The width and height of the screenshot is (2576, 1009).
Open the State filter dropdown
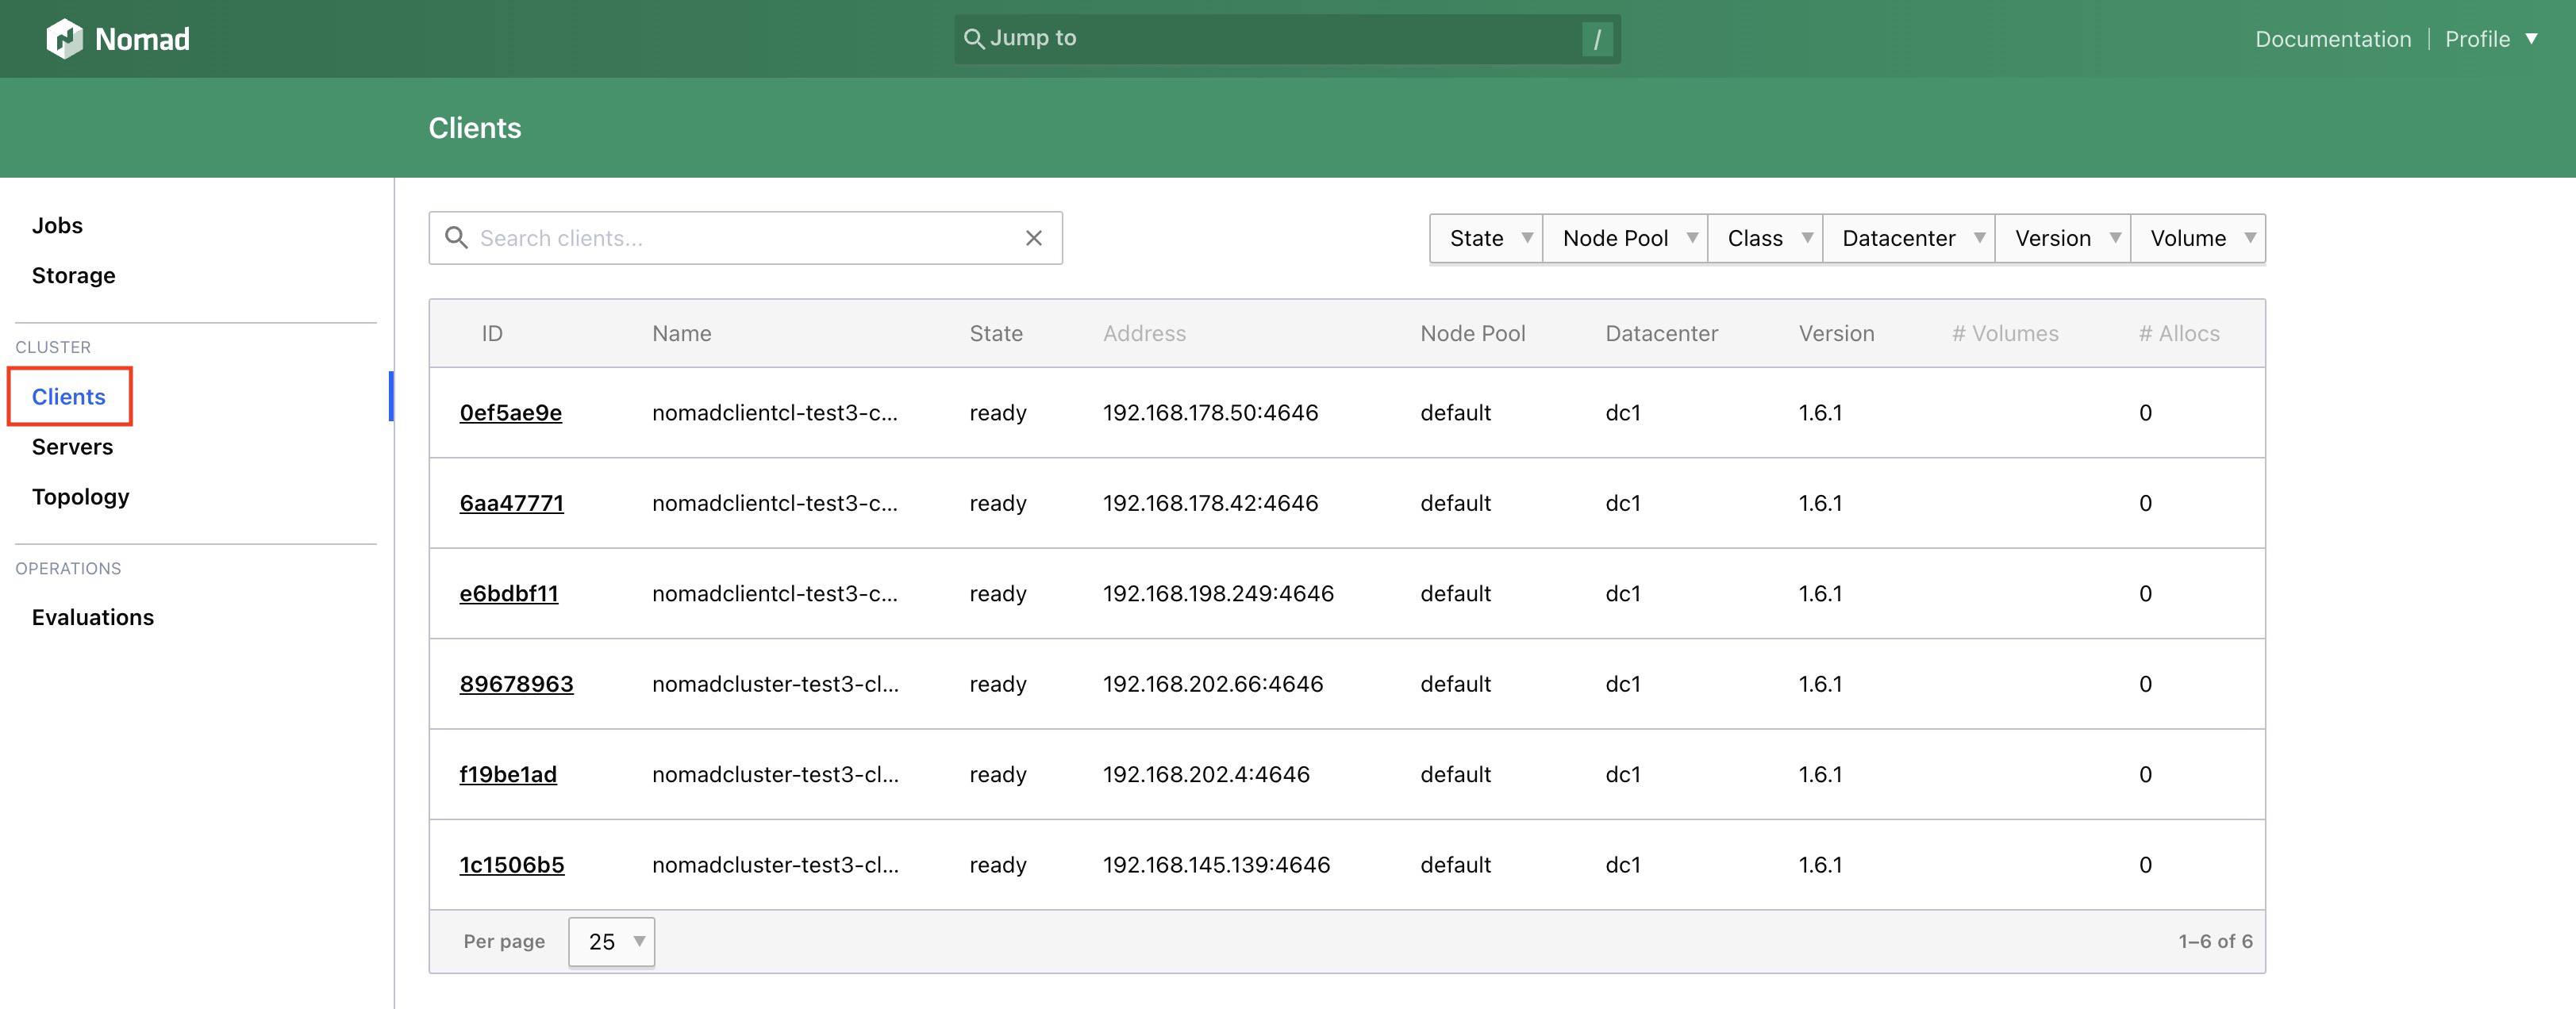click(1485, 238)
